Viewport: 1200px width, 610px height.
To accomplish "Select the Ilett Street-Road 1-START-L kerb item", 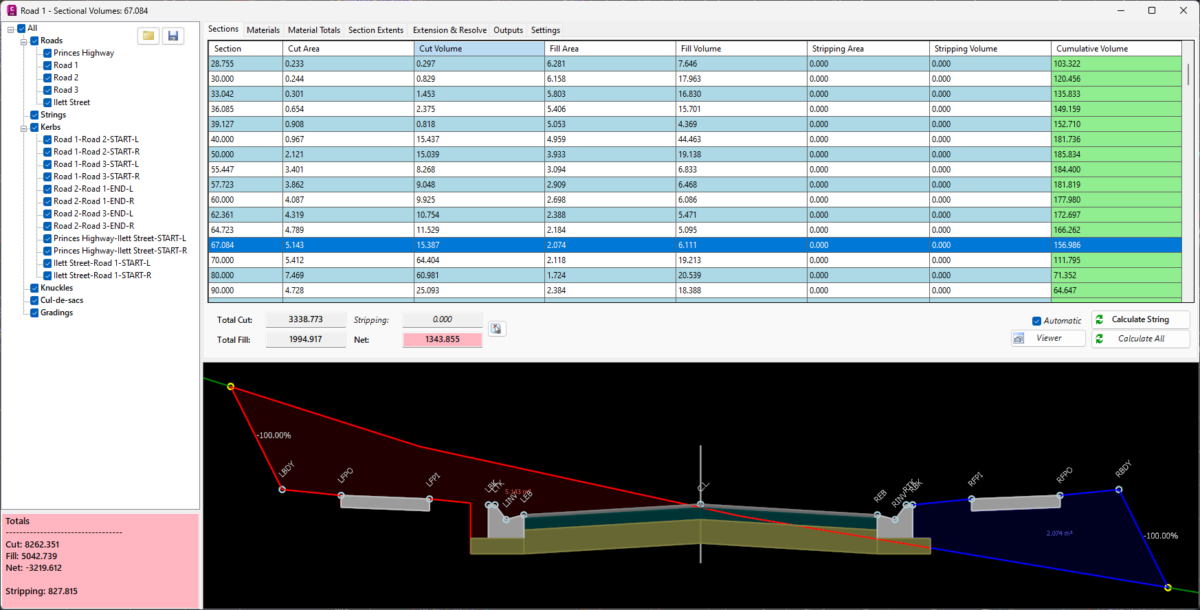I will (x=102, y=263).
